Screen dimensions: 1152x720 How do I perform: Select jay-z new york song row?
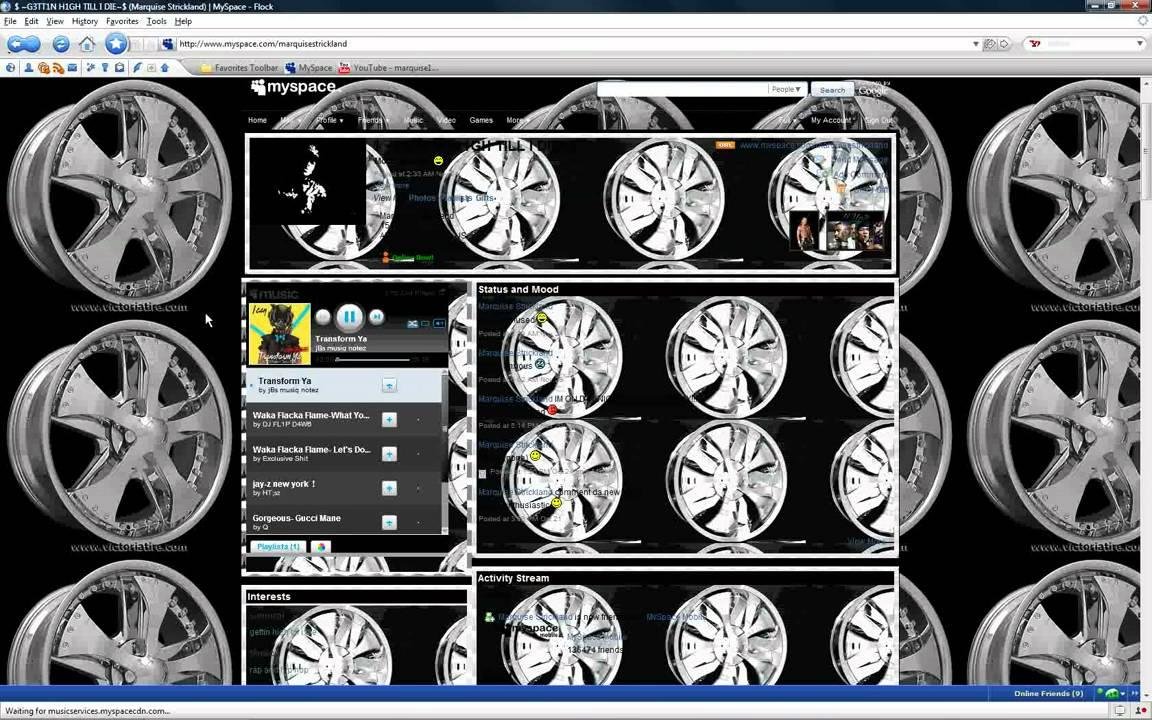[x=344, y=488]
